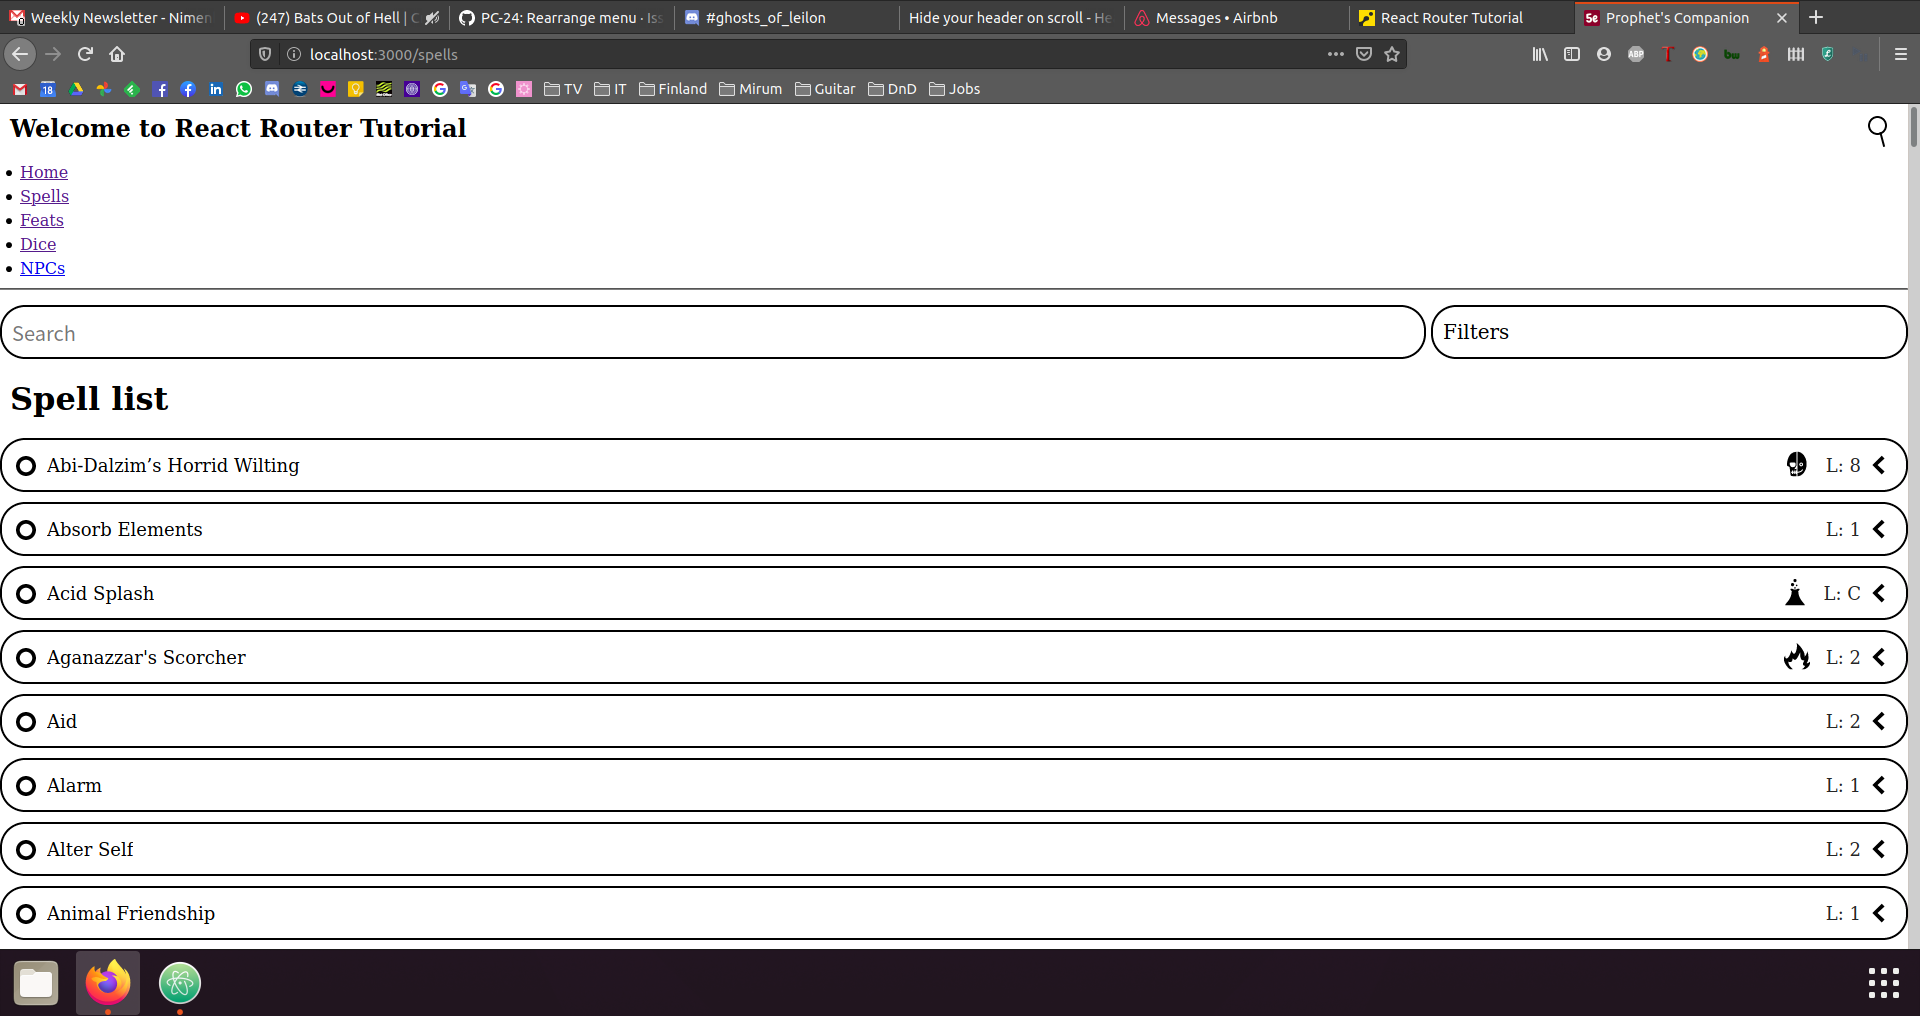Click the flame icon on Aganazzar's Scorcher
Viewport: 1920px width, 1016px height.
coord(1797,657)
